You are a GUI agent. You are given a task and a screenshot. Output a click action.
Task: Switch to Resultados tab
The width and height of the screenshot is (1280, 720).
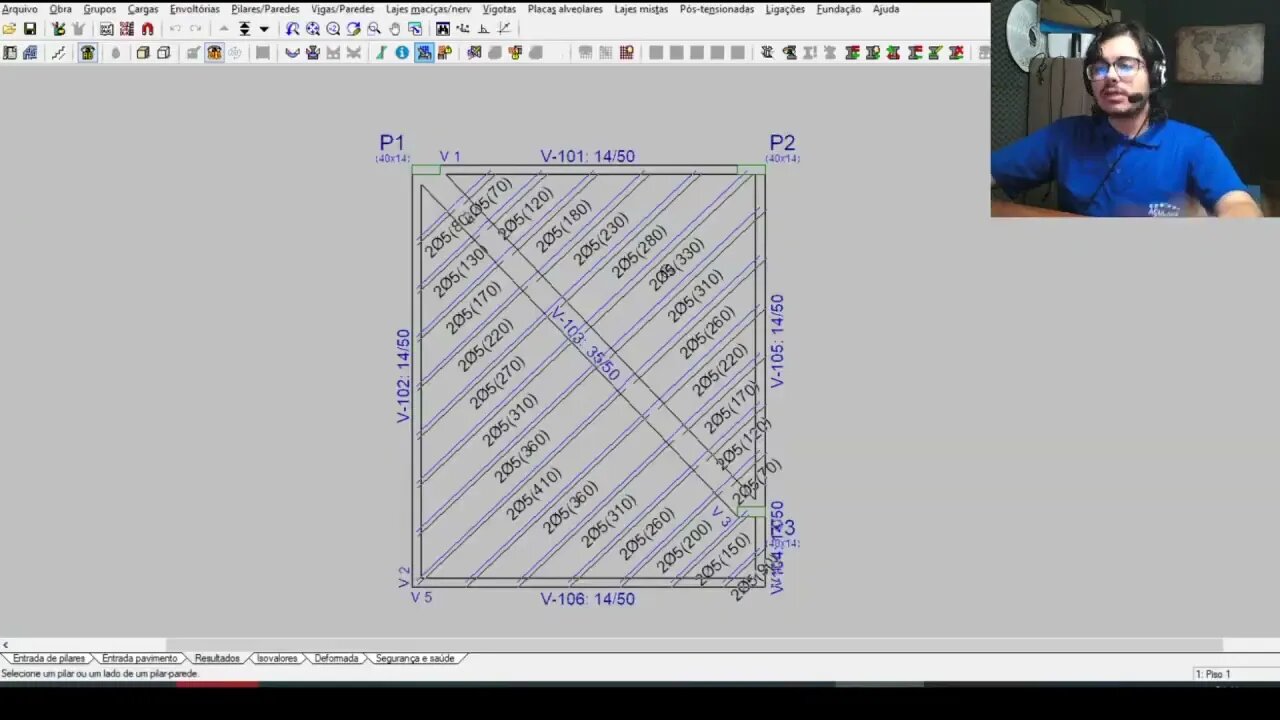coord(217,658)
